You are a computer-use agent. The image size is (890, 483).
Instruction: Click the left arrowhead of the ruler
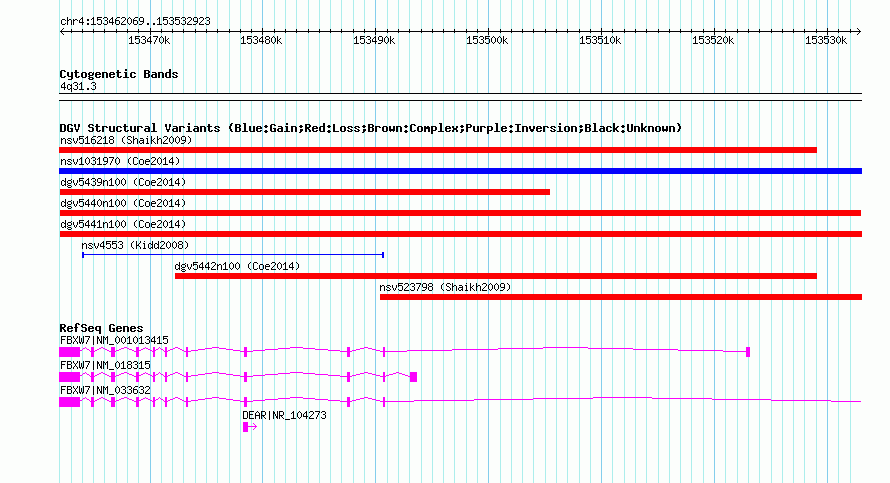tap(62, 32)
